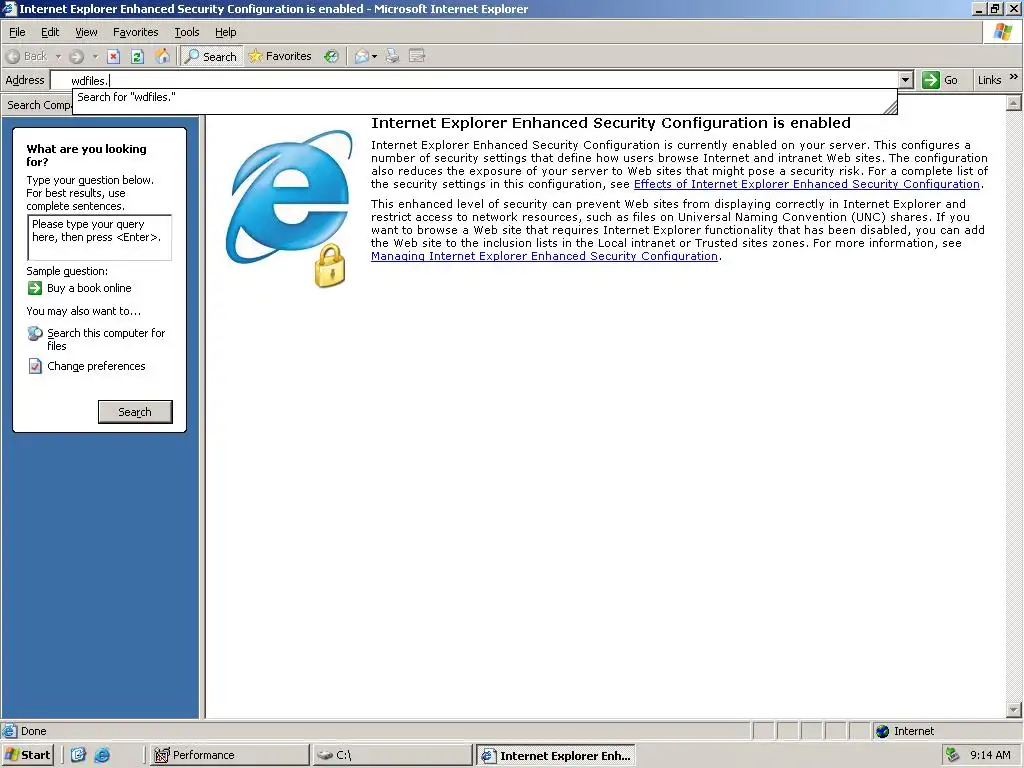Click the suggestion list resize grip
1024x768 pixels.
click(890, 108)
